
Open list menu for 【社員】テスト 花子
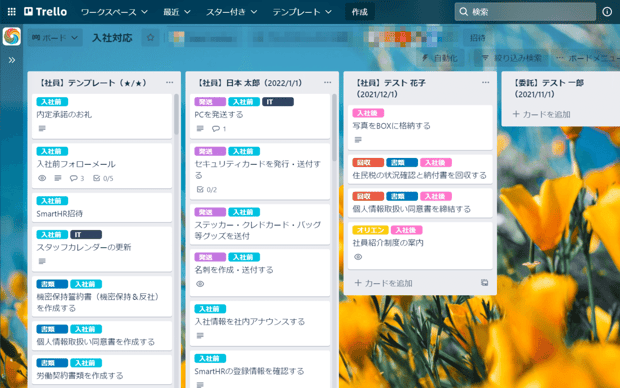click(486, 82)
